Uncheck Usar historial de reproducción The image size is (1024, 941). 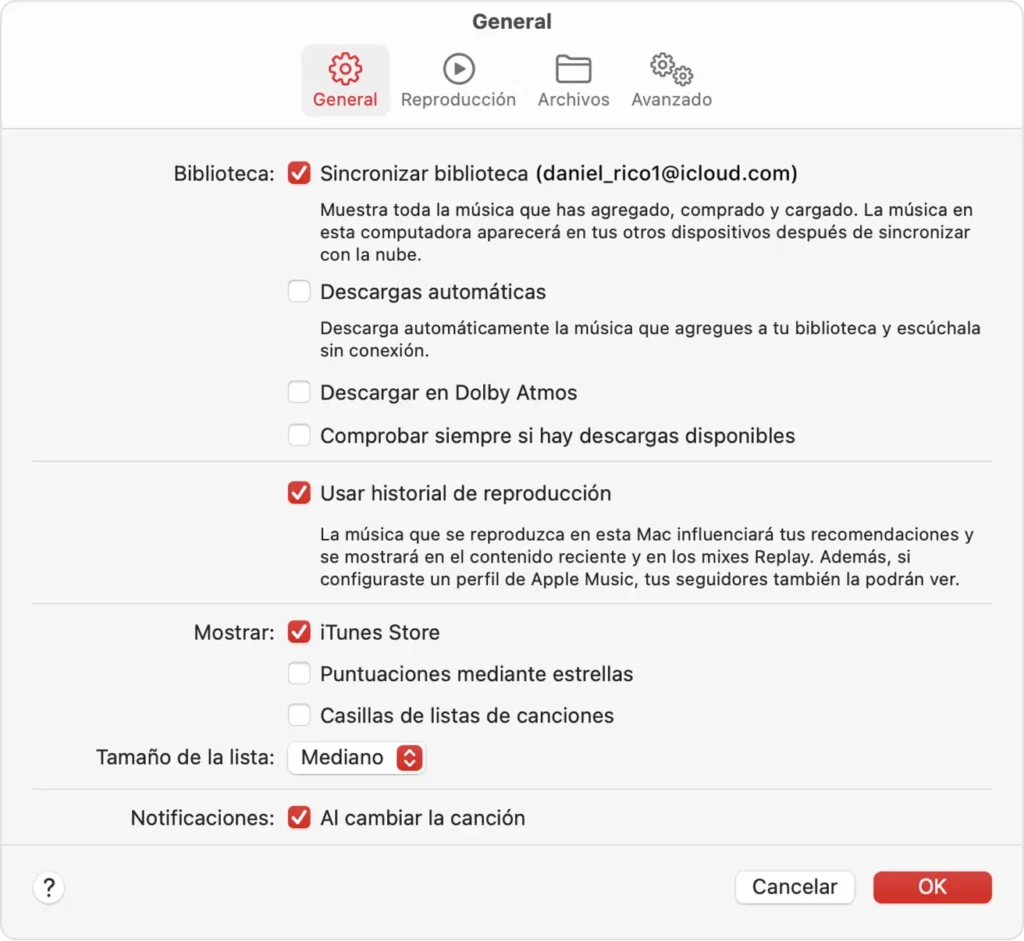(299, 493)
